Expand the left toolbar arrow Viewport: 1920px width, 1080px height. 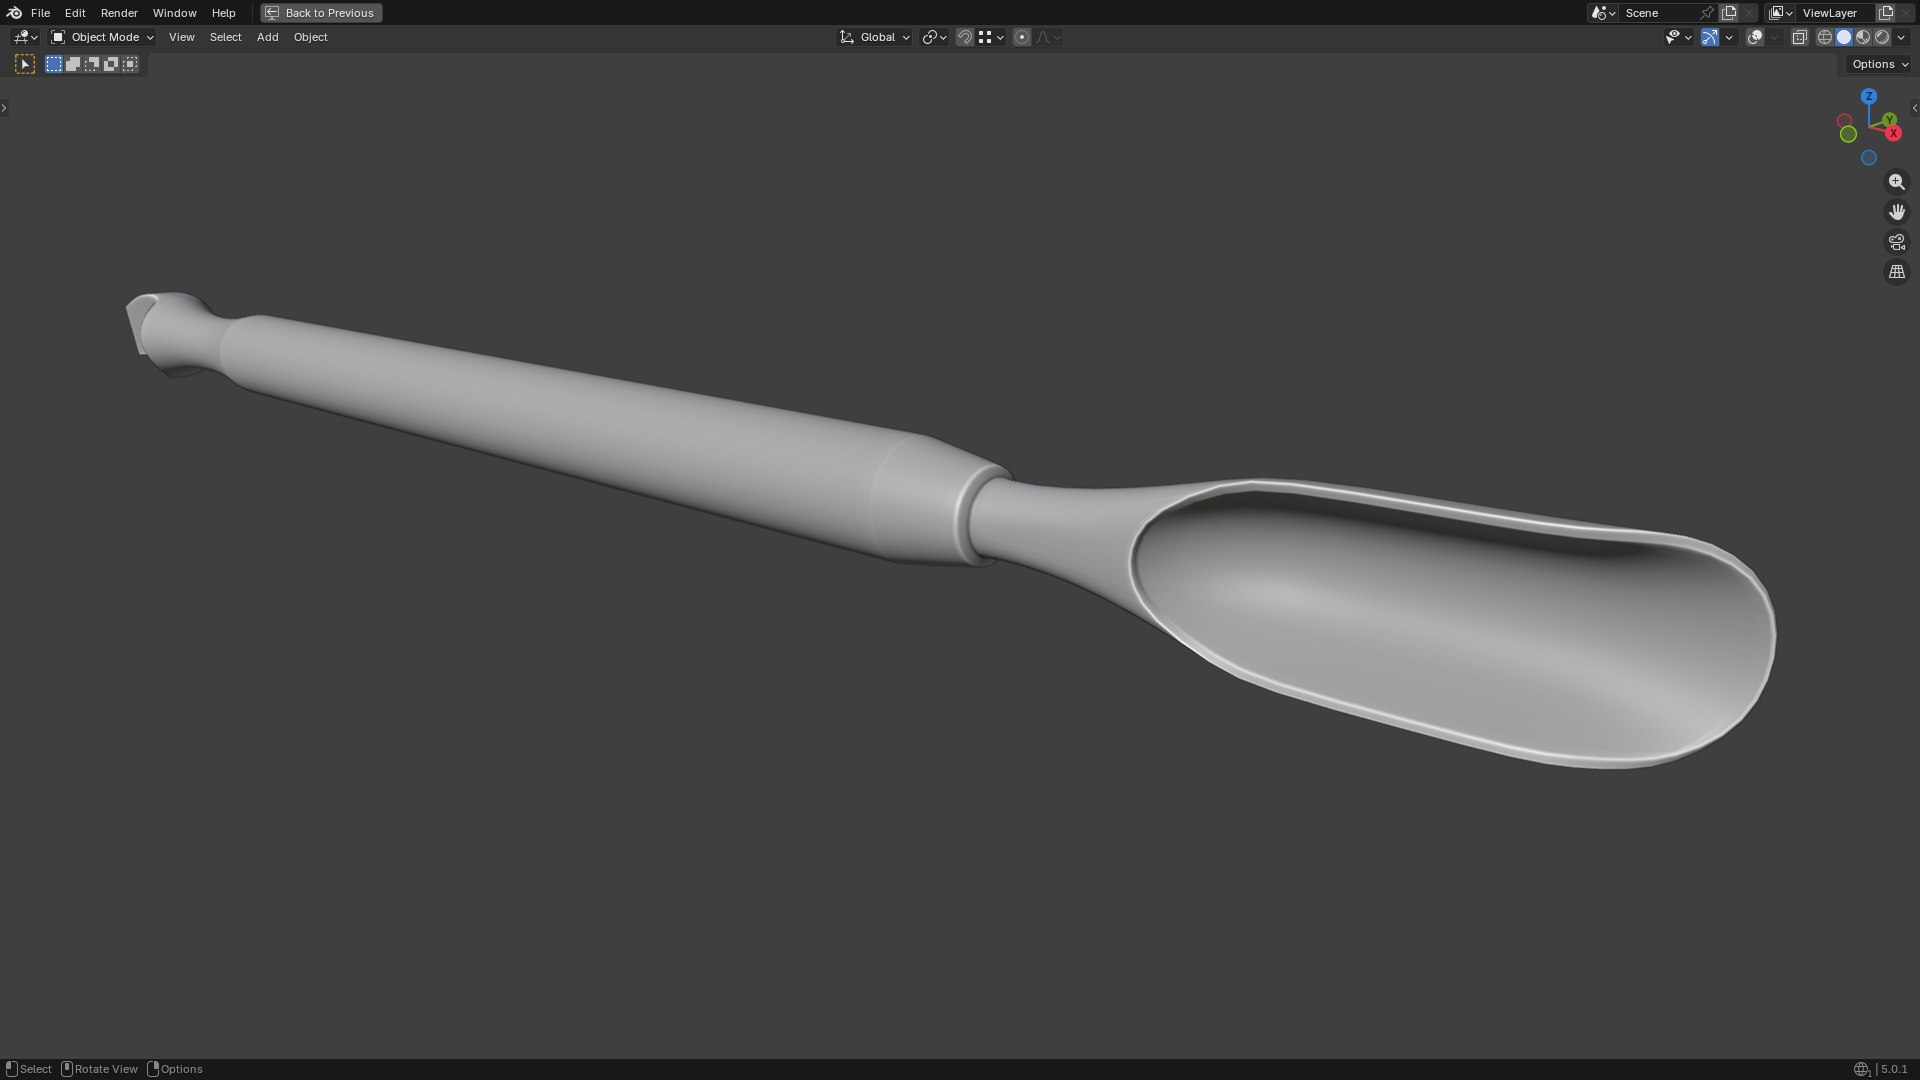4,108
